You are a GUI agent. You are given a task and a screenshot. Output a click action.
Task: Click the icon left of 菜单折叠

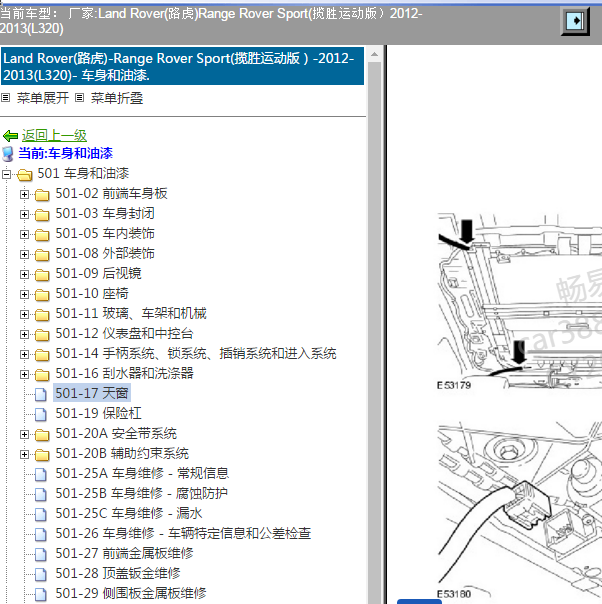coord(79,98)
